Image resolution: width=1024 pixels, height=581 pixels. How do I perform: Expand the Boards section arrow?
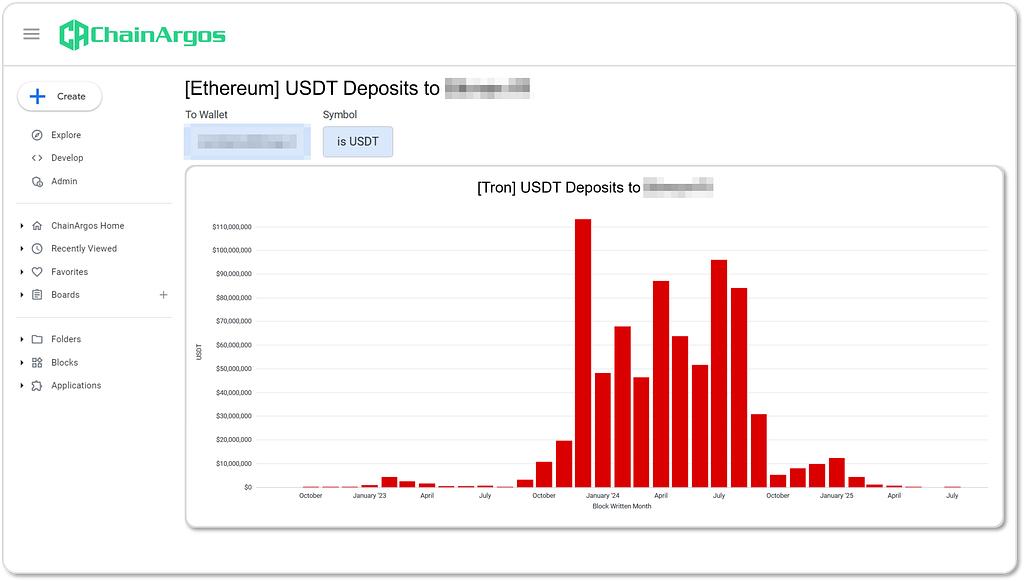(x=22, y=295)
